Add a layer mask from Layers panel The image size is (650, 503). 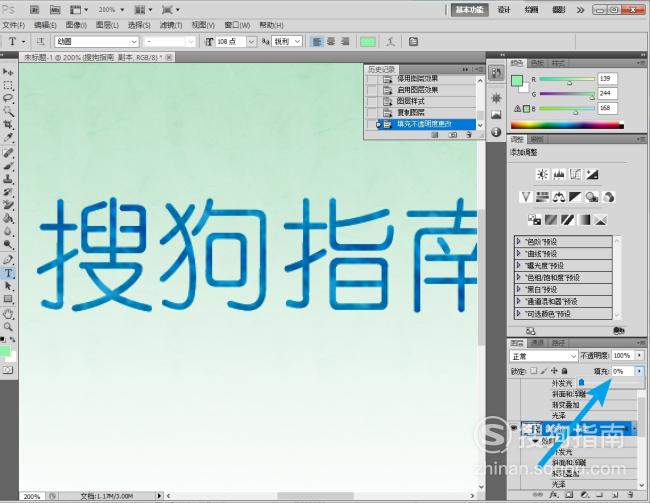[x=569, y=495]
